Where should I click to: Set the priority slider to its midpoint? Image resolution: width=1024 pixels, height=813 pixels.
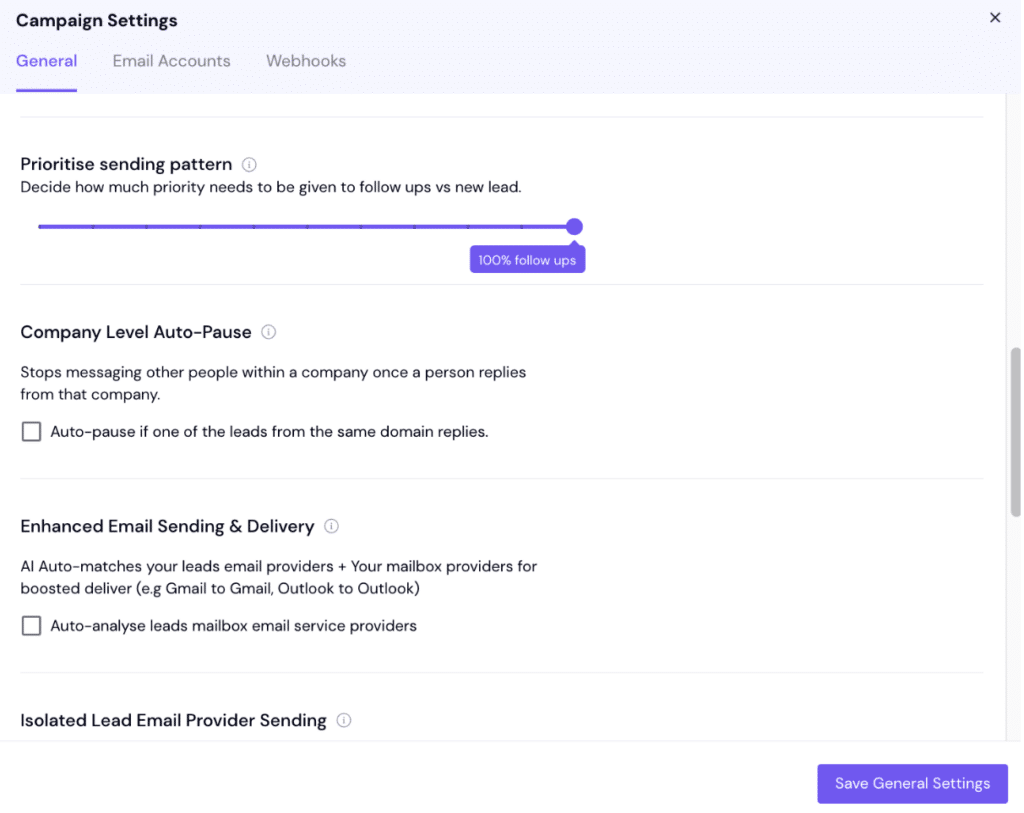tap(306, 226)
